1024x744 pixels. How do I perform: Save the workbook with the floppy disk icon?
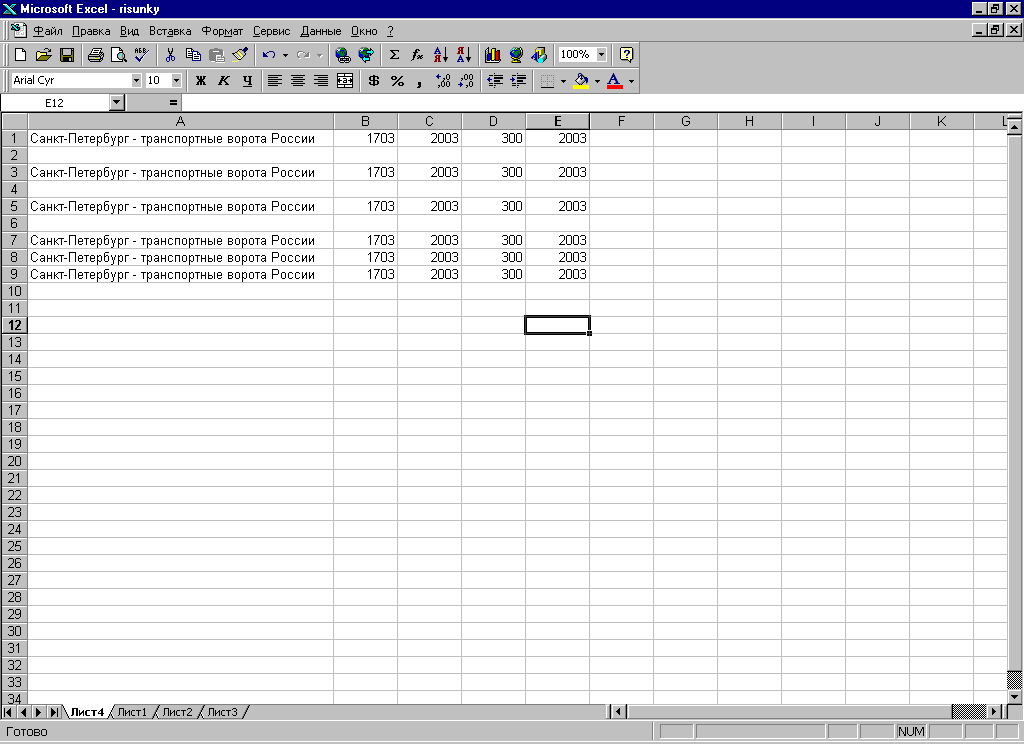[x=67, y=55]
